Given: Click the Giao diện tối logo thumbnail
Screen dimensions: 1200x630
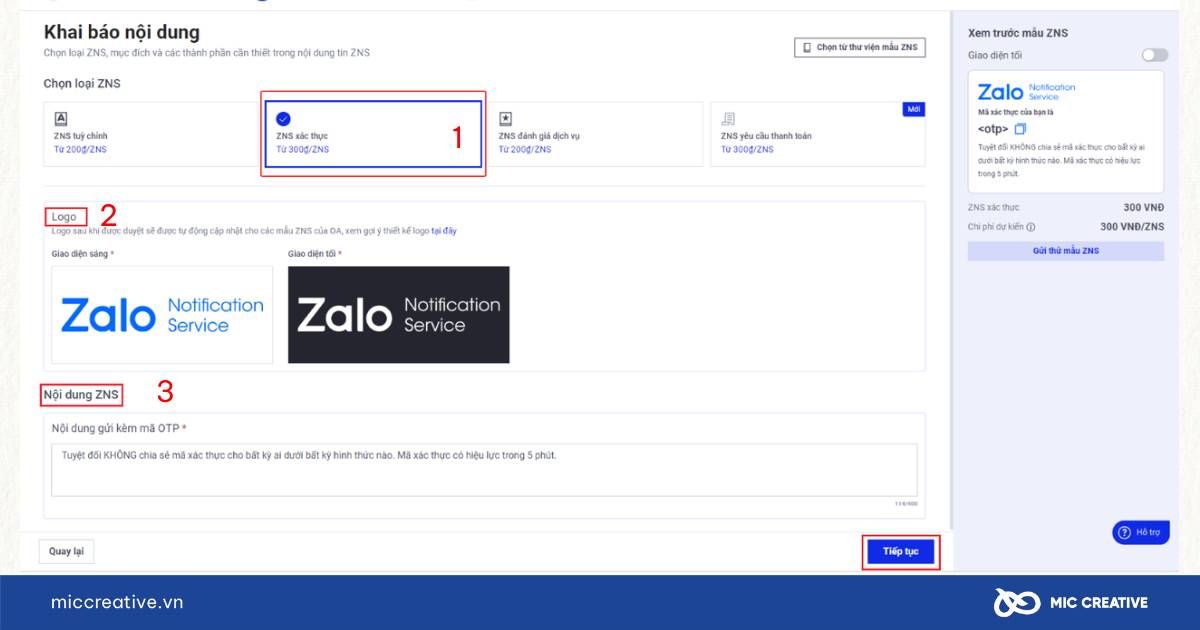Looking at the screenshot, I should coord(399,315).
